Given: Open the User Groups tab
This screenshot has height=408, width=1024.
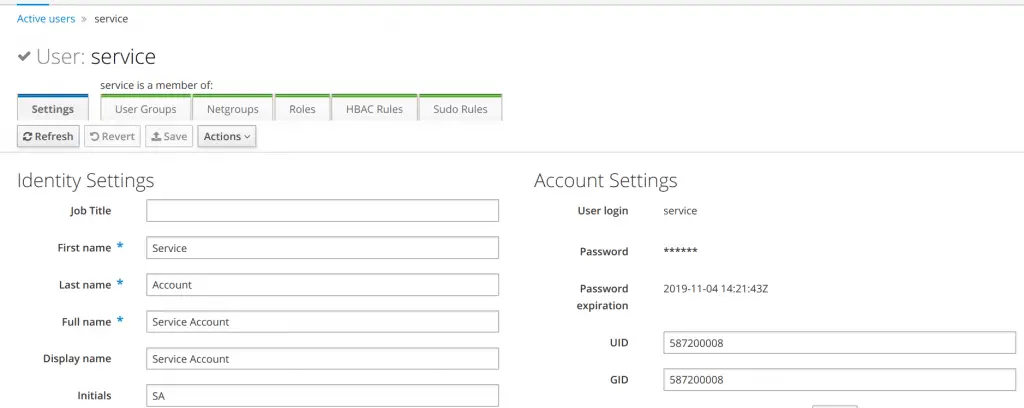Looking at the screenshot, I should tap(146, 109).
